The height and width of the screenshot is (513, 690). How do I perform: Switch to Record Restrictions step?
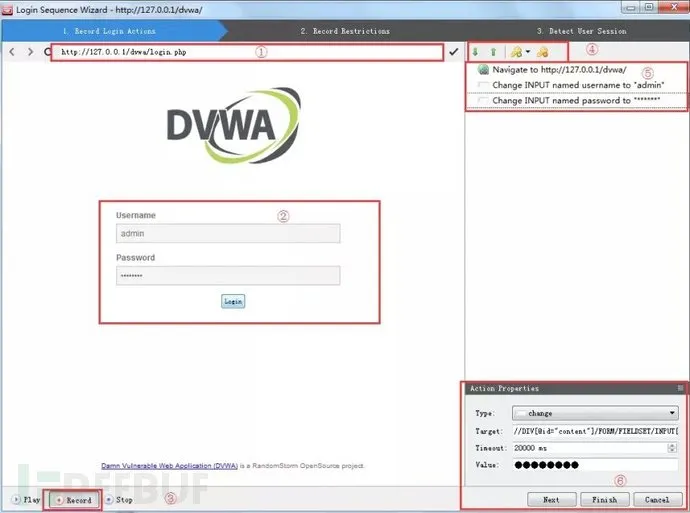click(x=345, y=31)
